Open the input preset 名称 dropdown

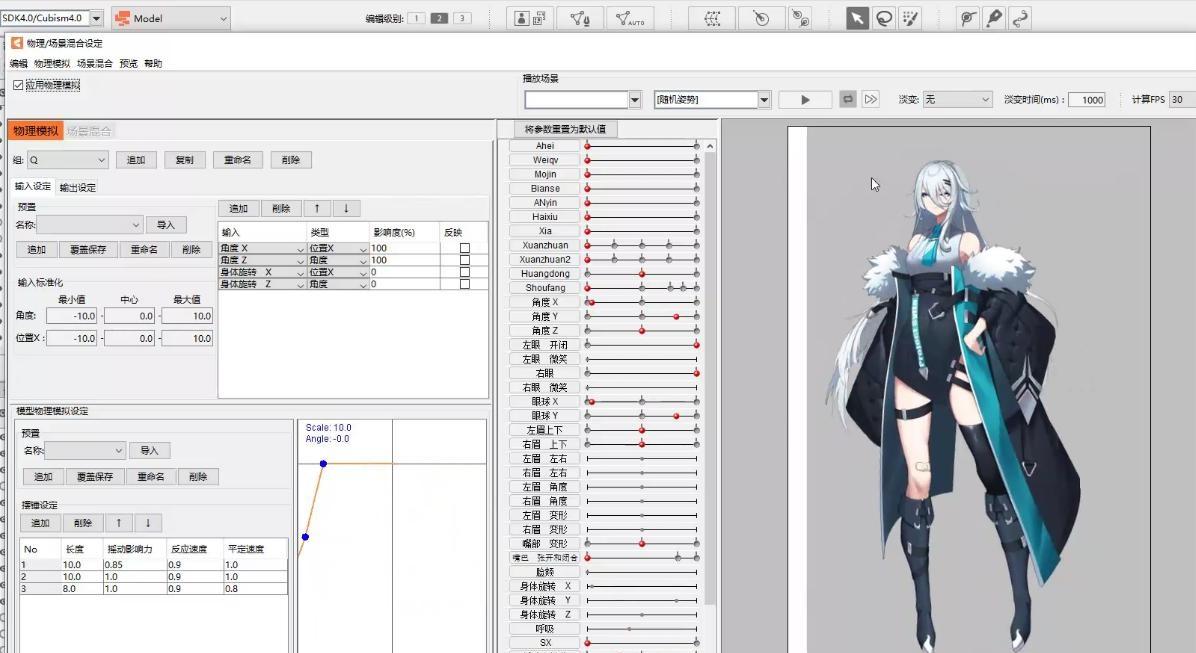[89, 225]
